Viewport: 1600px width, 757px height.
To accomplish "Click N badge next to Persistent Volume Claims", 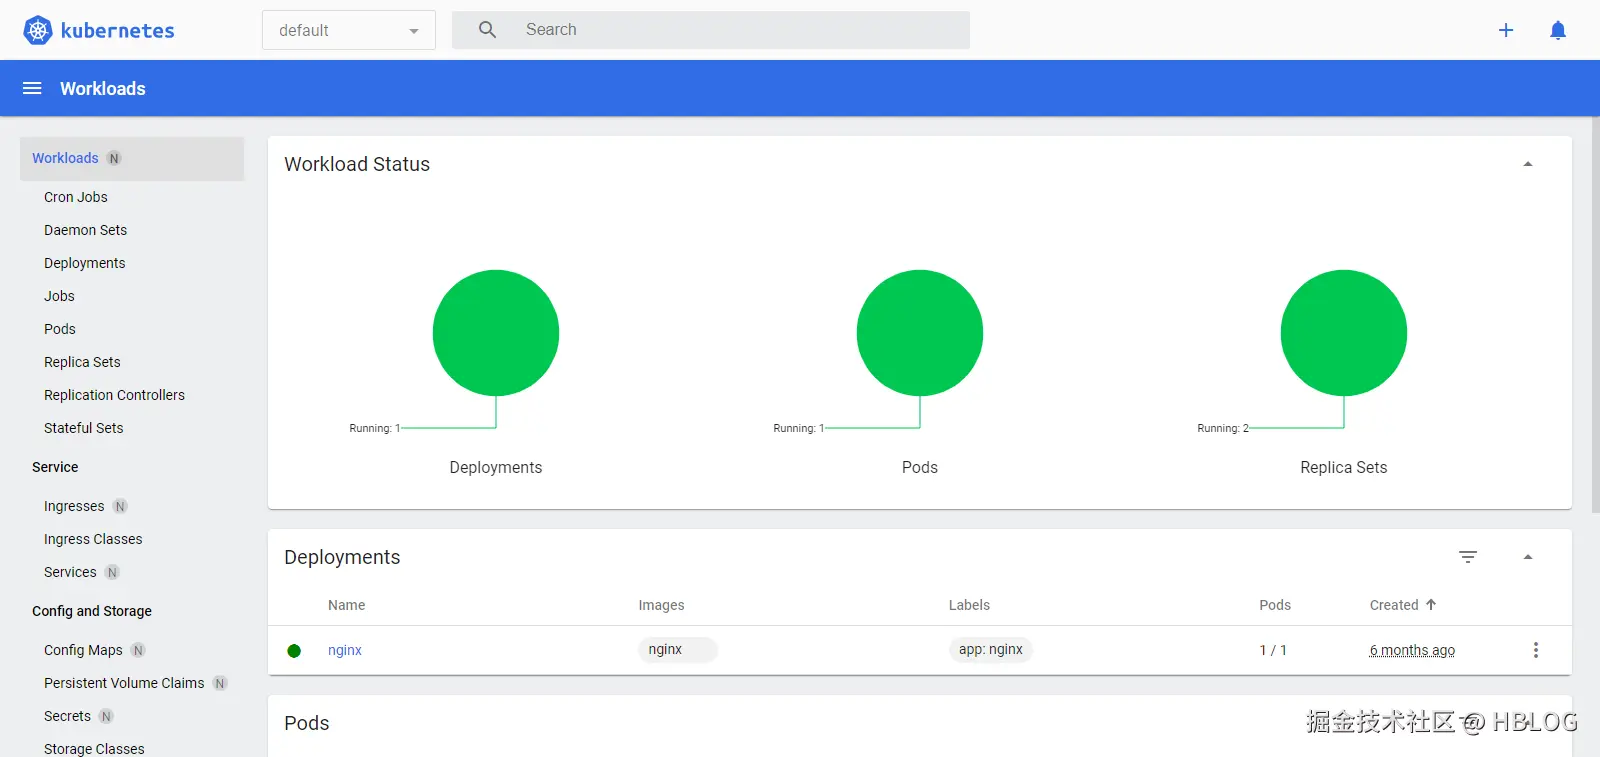I will 220,683.
